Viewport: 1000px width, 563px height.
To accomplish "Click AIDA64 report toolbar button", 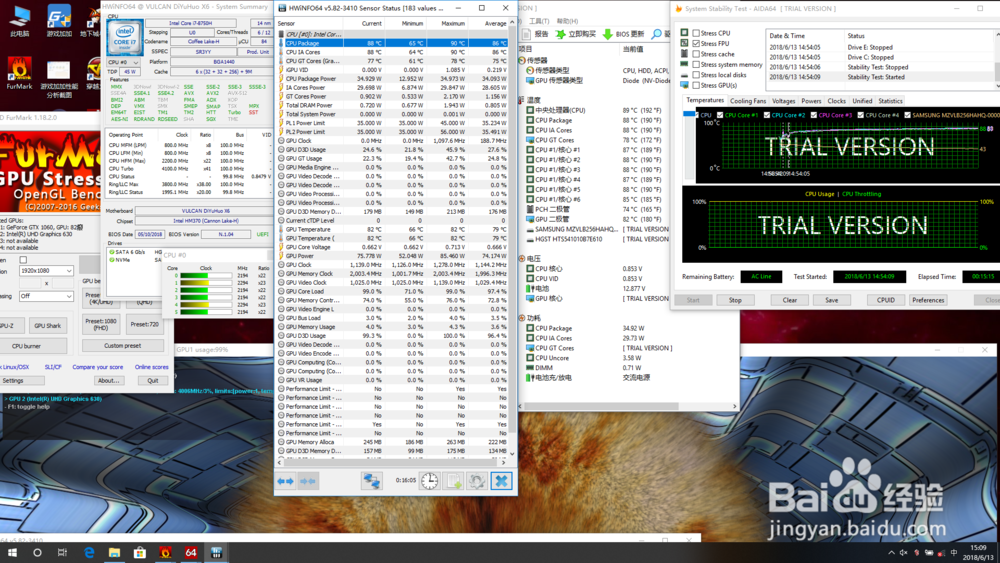I will [536, 33].
